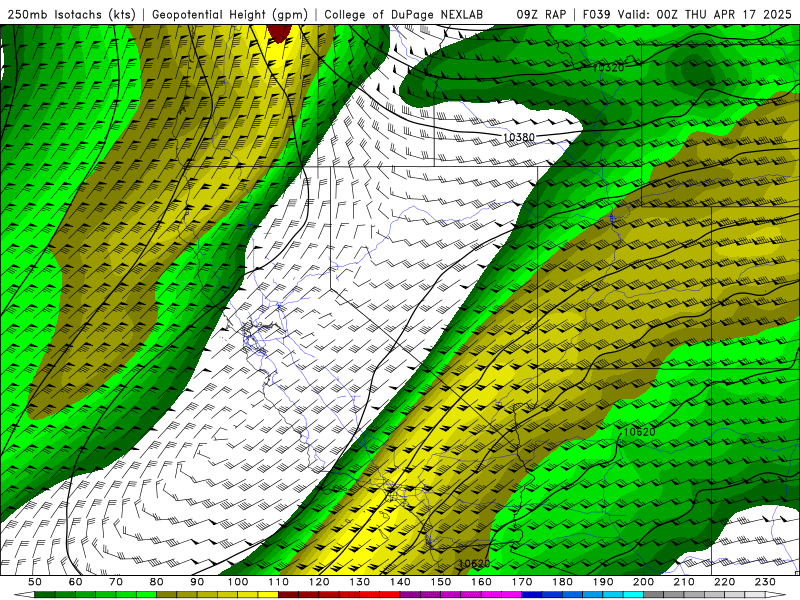Click the '170' colorbar value
The height and width of the screenshot is (600, 800).
pos(522,582)
